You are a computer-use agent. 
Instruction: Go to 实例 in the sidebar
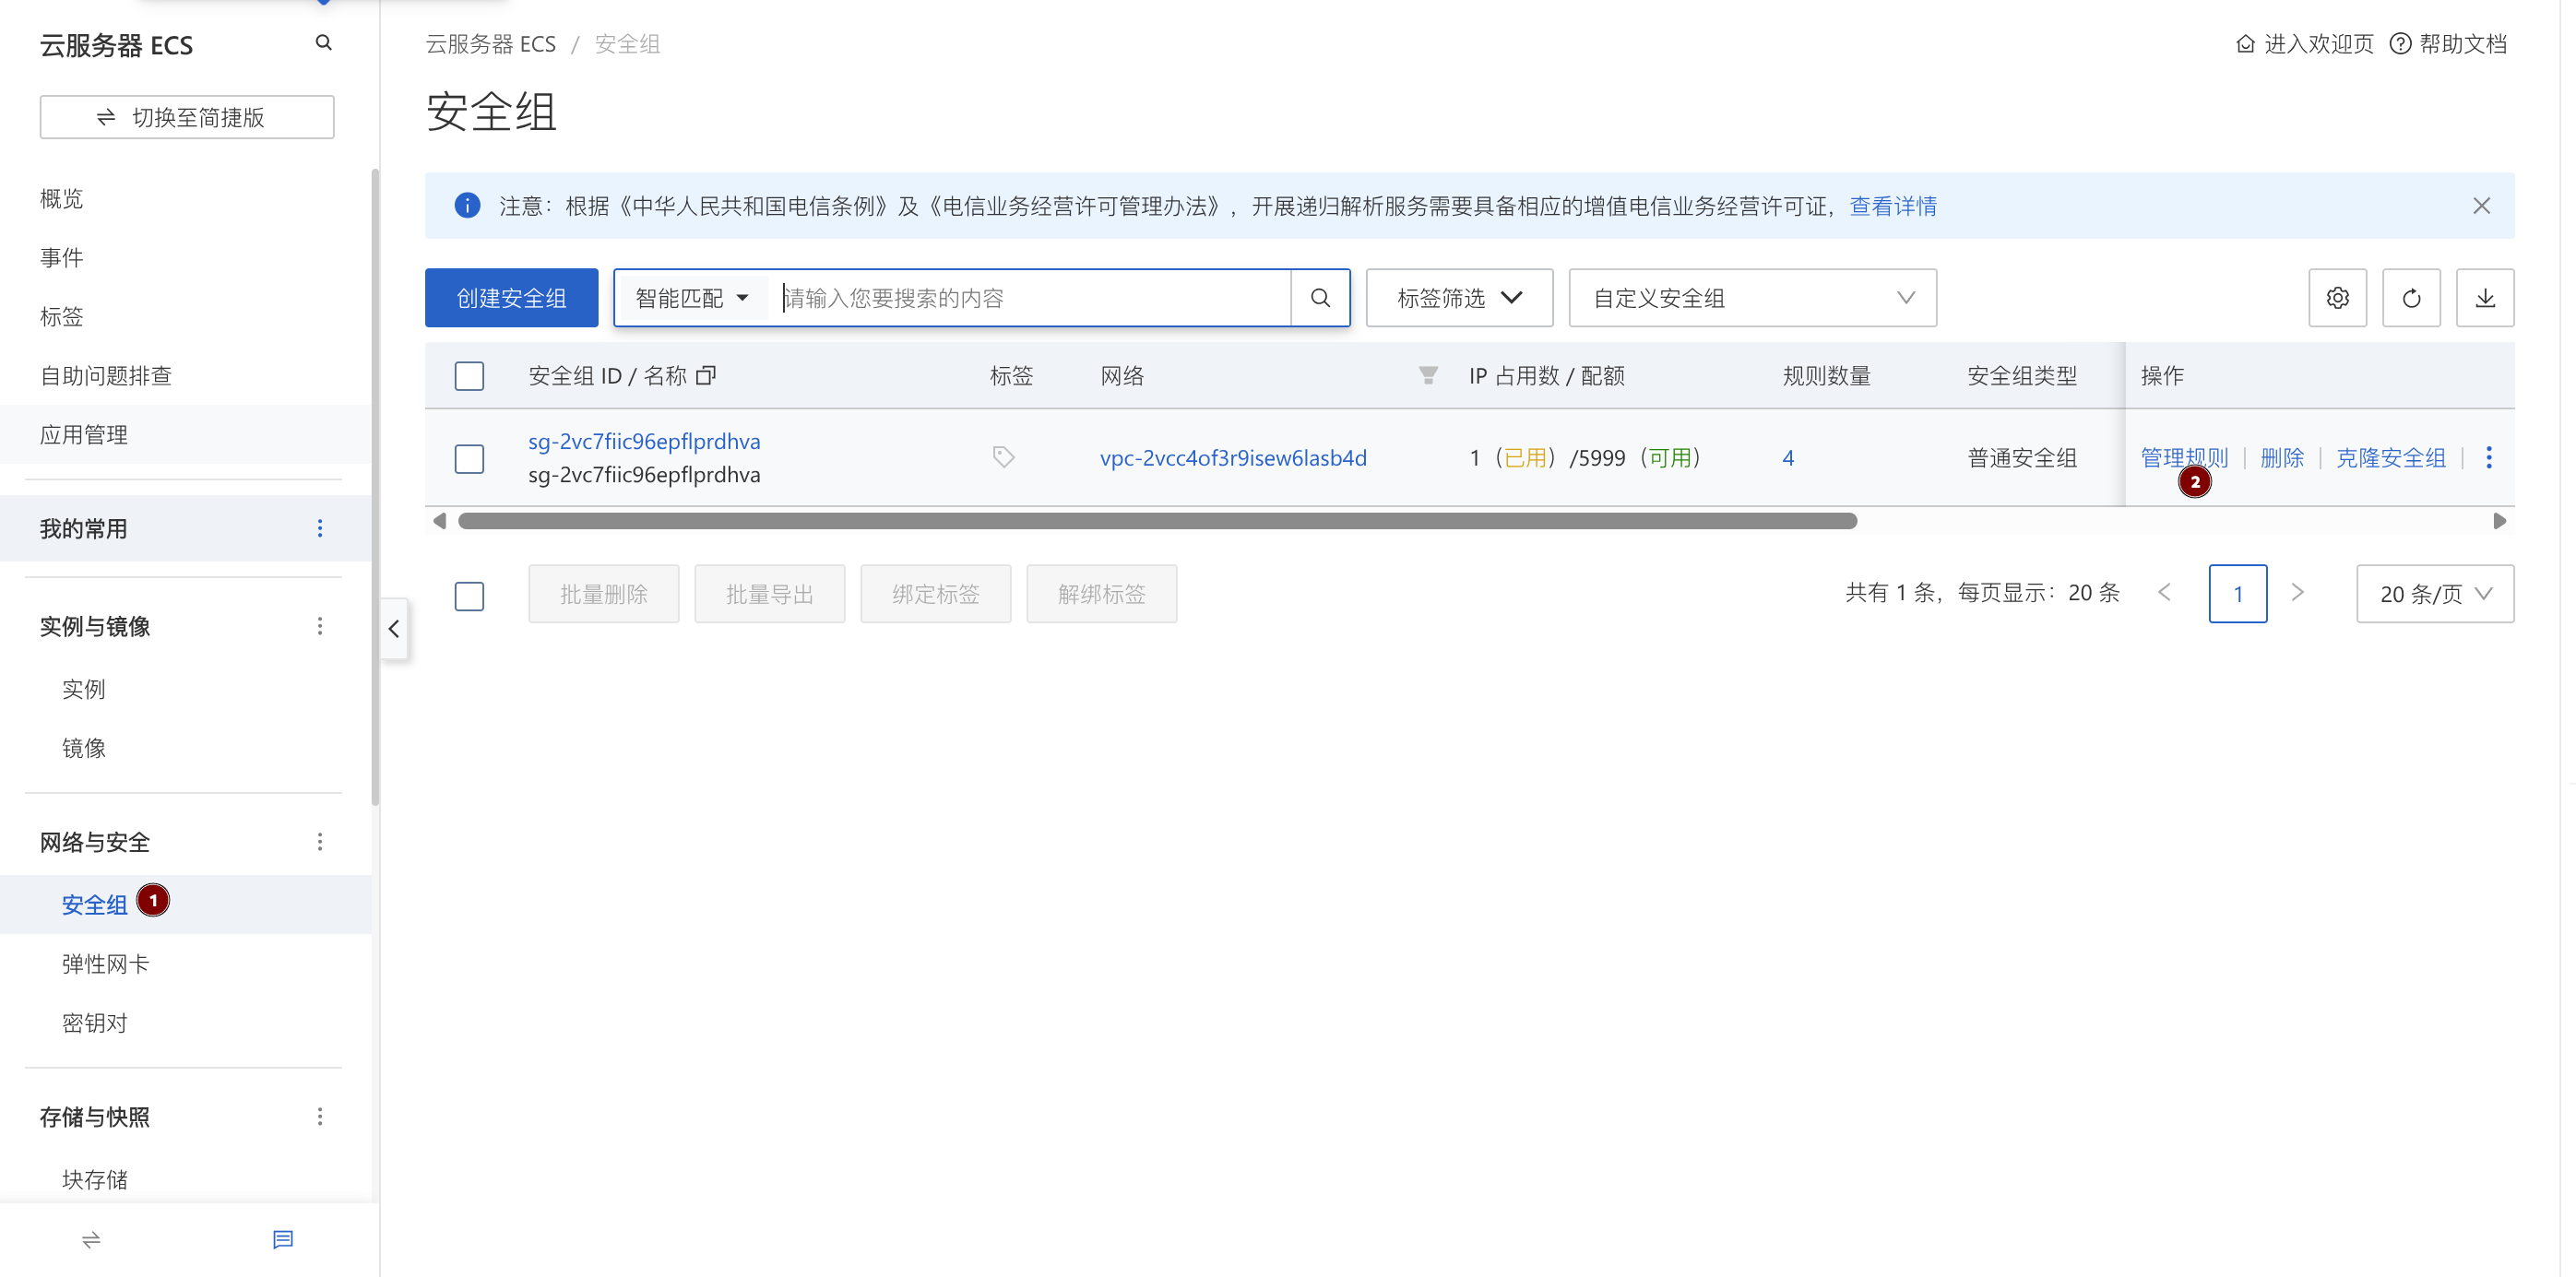(x=83, y=688)
